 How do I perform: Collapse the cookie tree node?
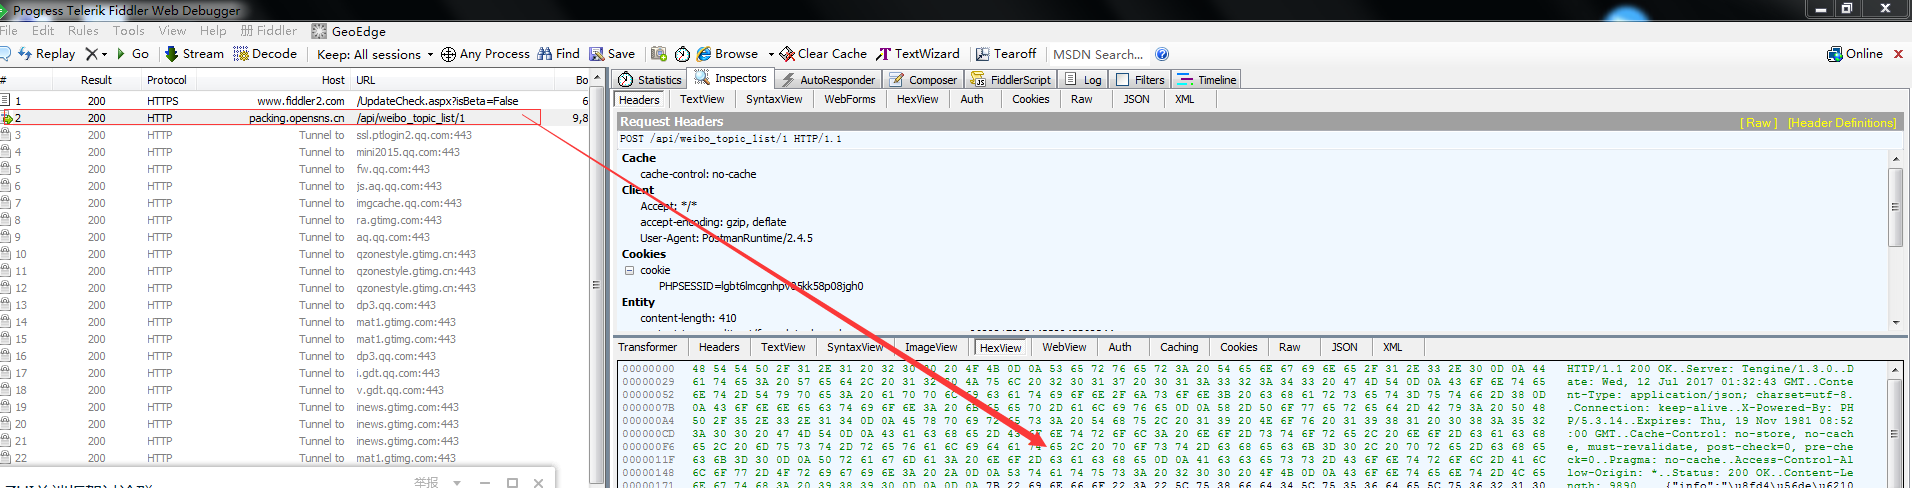click(x=630, y=270)
